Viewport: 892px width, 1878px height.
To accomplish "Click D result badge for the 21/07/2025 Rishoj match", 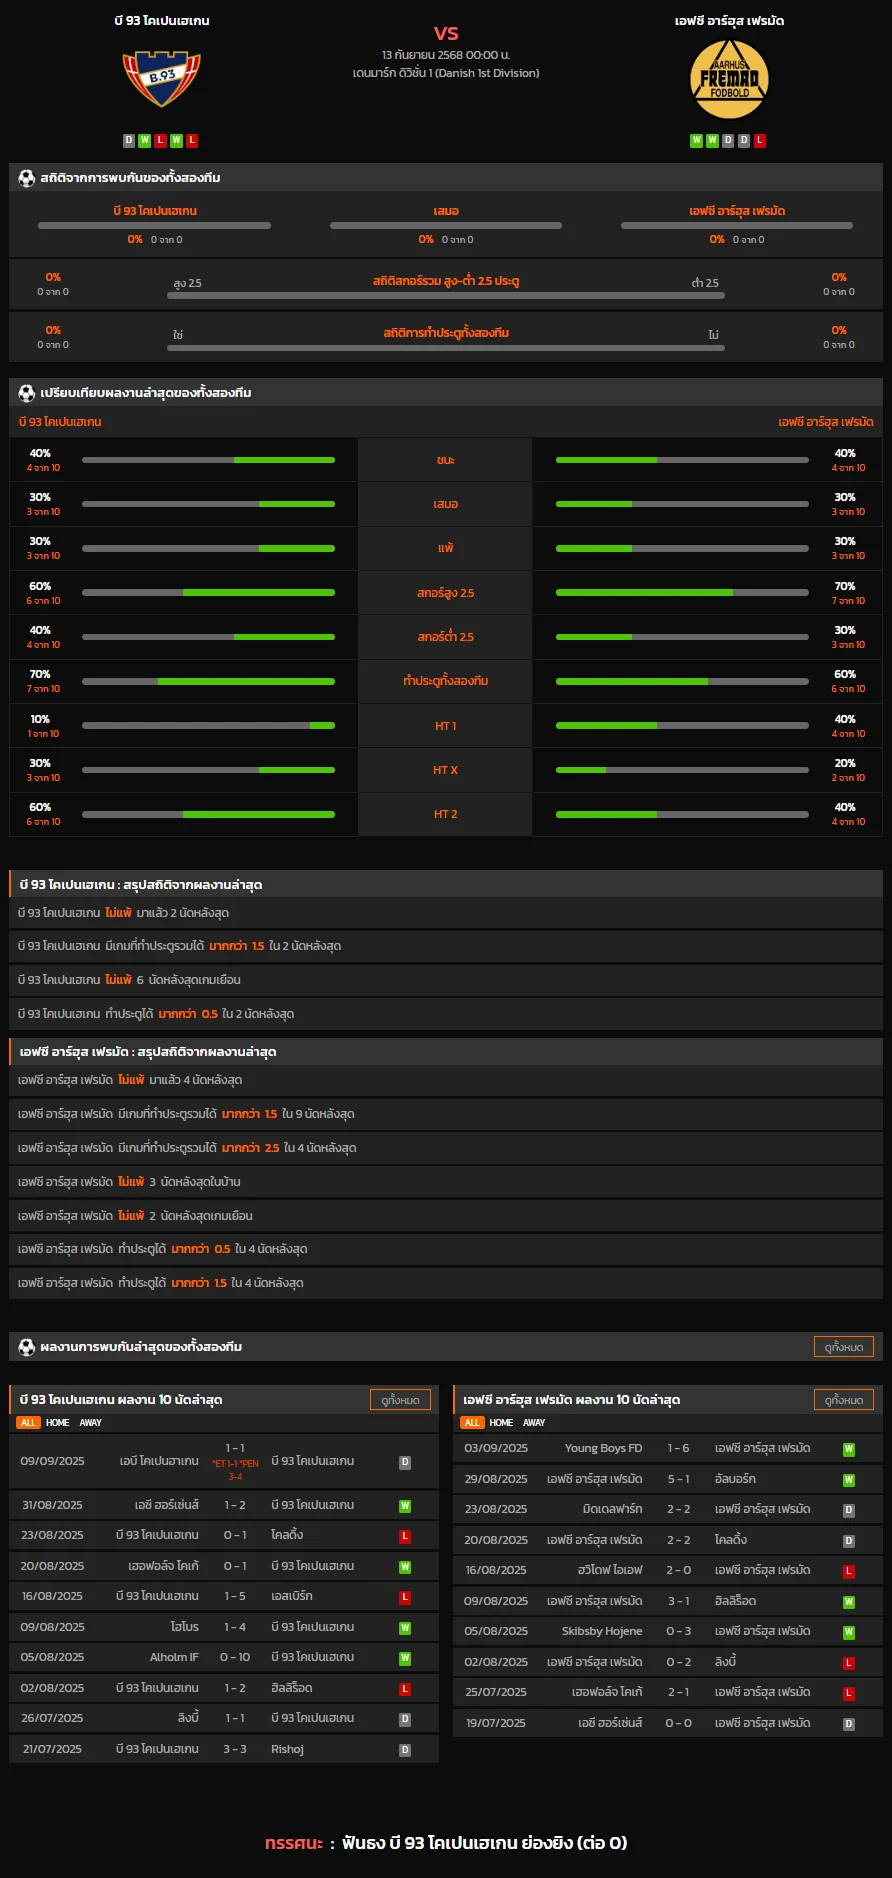I will click(x=405, y=1750).
